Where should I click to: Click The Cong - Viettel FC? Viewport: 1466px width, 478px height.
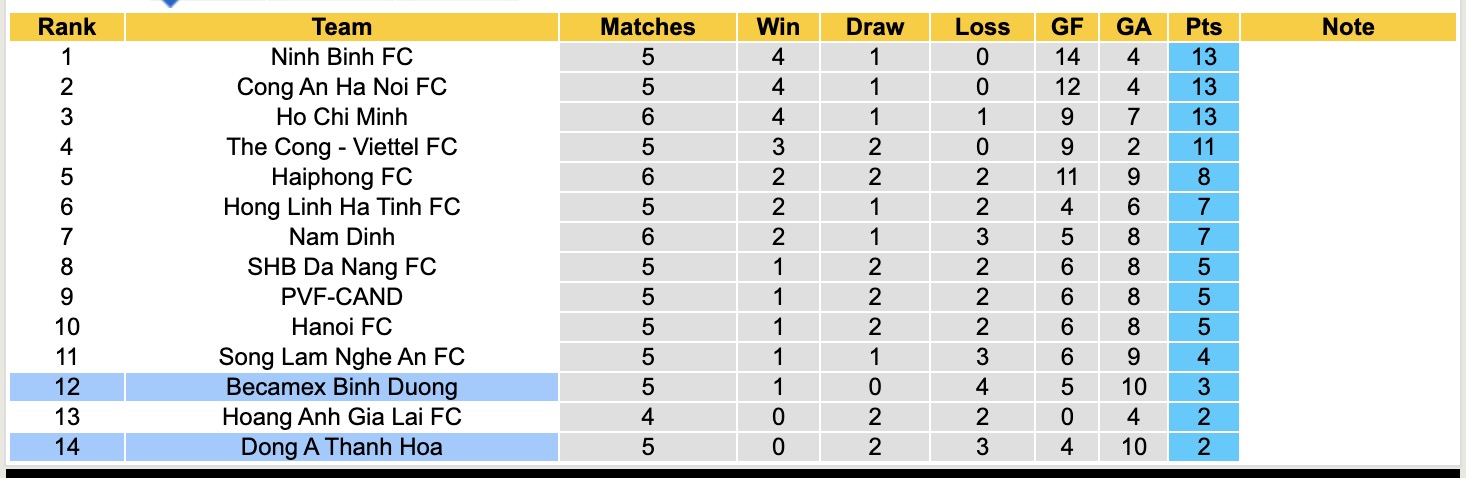coord(341,147)
